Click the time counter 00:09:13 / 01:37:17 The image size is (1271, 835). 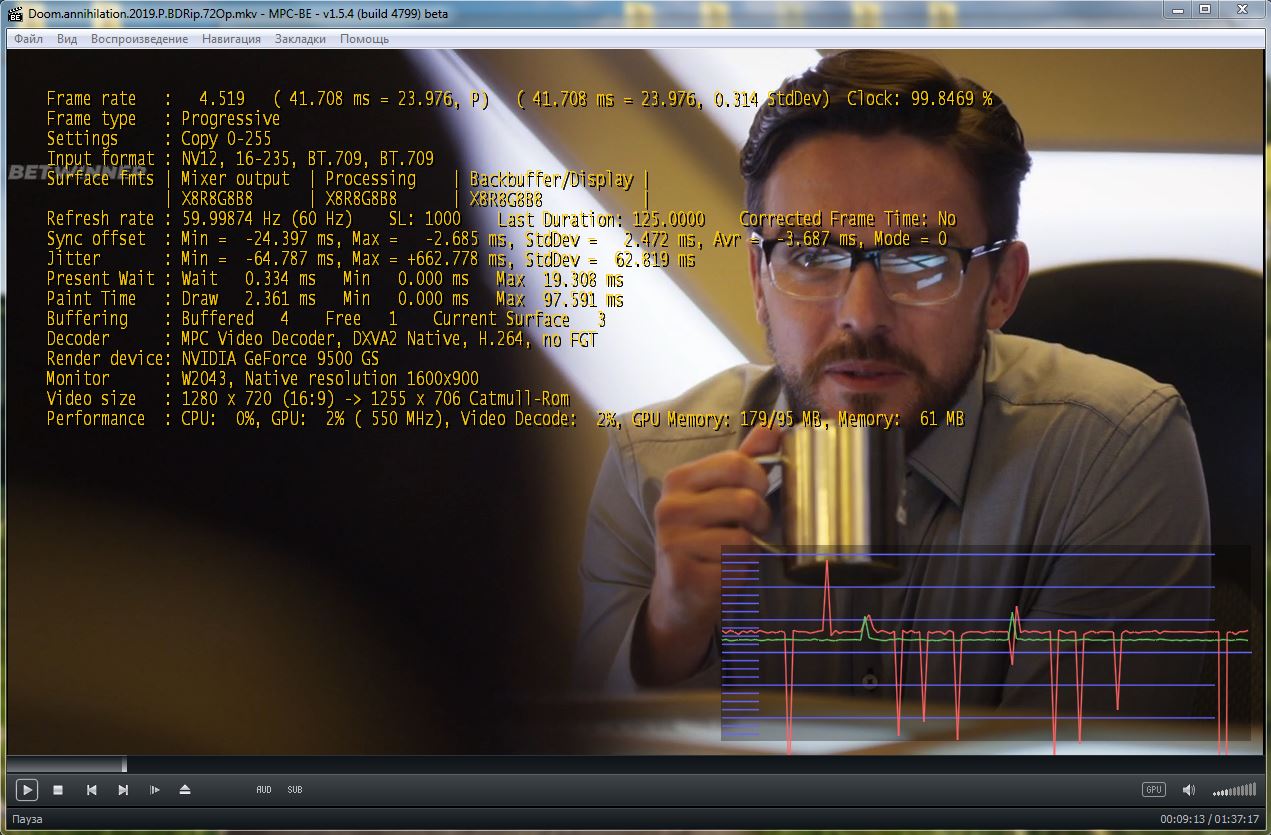pyautogui.click(x=1209, y=819)
